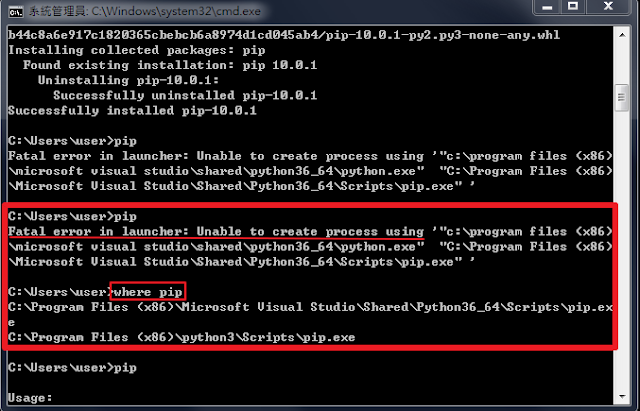This screenshot has height=411, width=640.
Task: Open the cmd.exe system menu icon
Action: 16,12
